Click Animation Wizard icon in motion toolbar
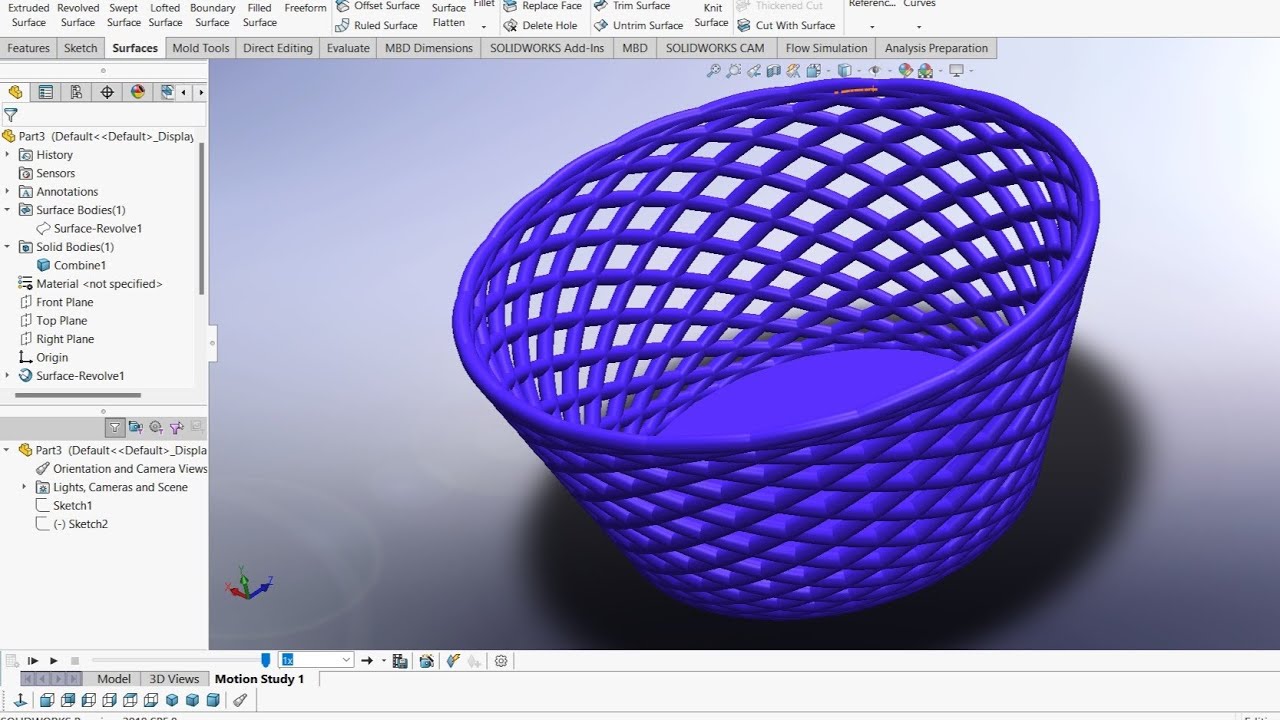 pos(427,661)
